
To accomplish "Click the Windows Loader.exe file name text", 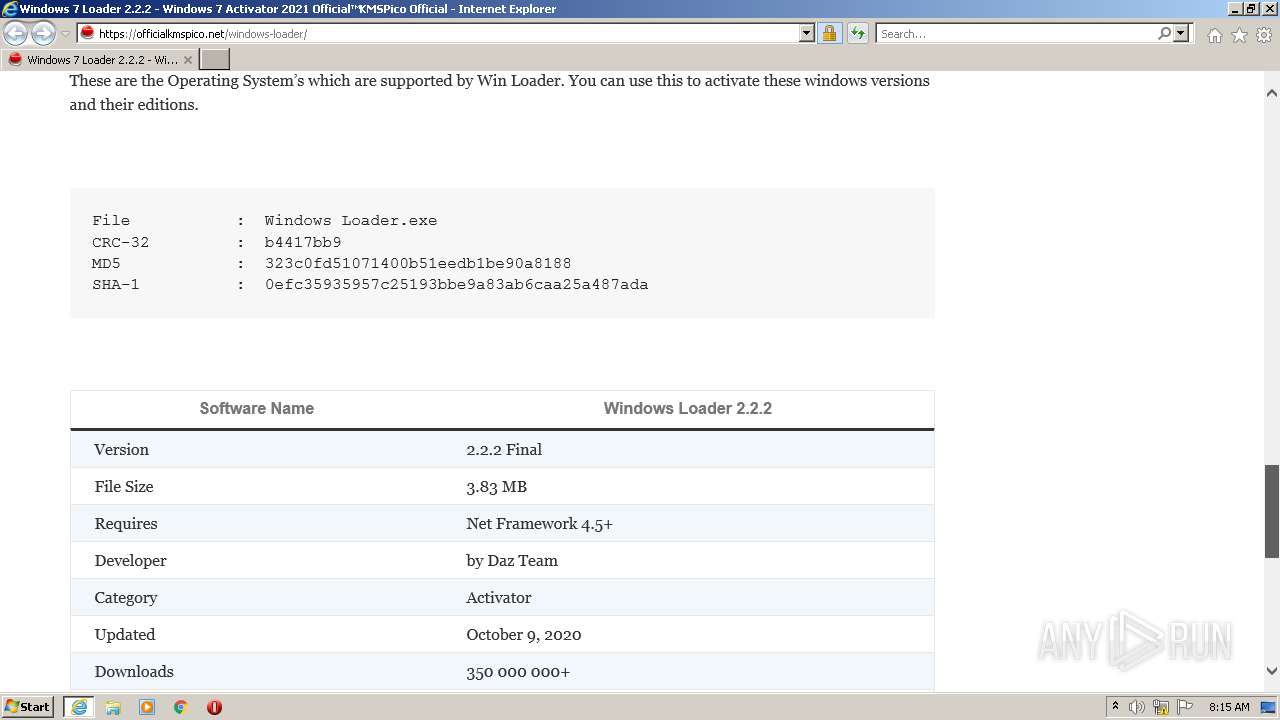I will 351,220.
